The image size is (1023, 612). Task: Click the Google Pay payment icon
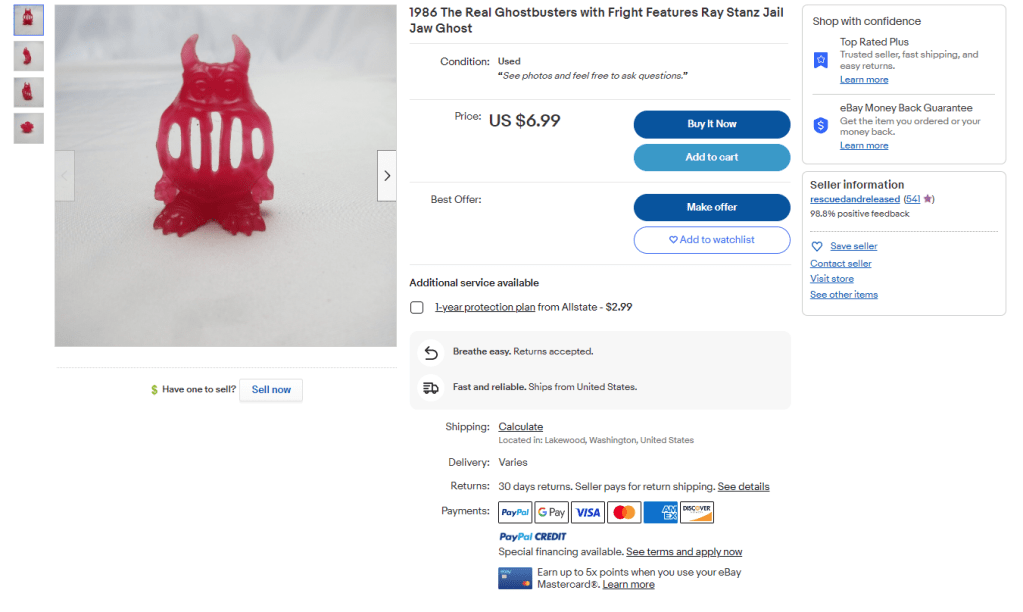(551, 513)
